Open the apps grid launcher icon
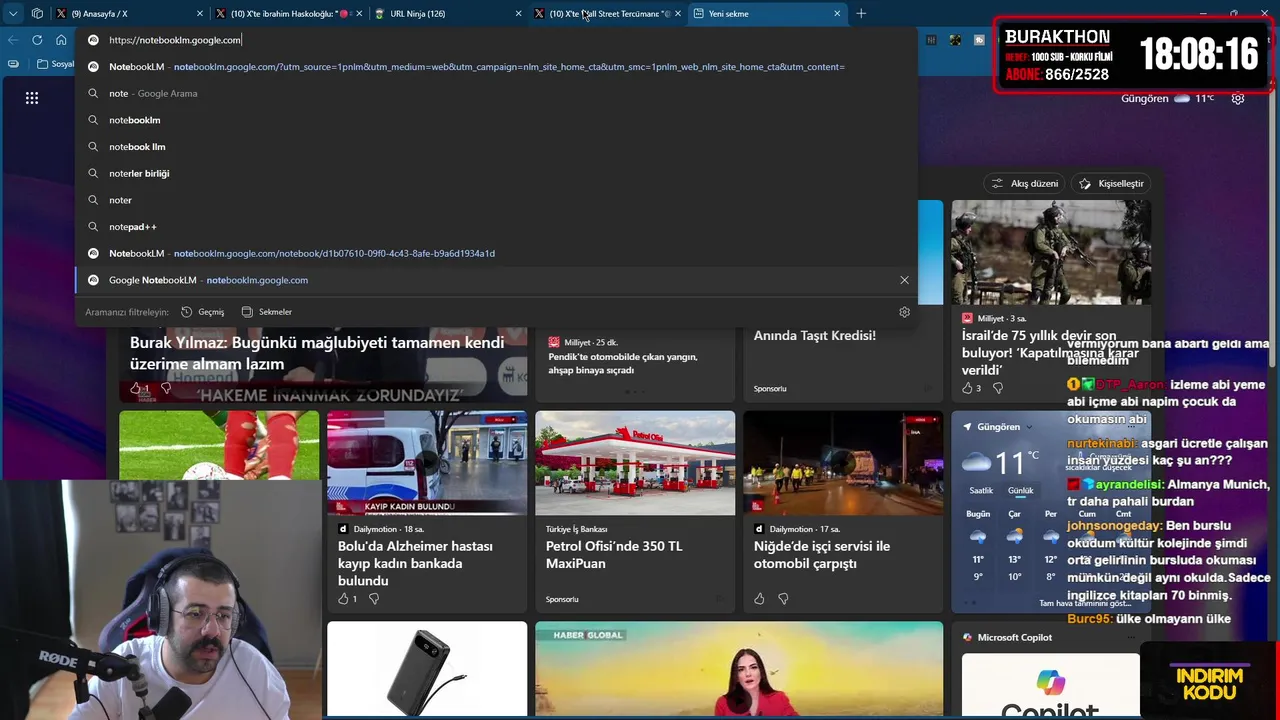The image size is (1280, 720). click(32, 98)
